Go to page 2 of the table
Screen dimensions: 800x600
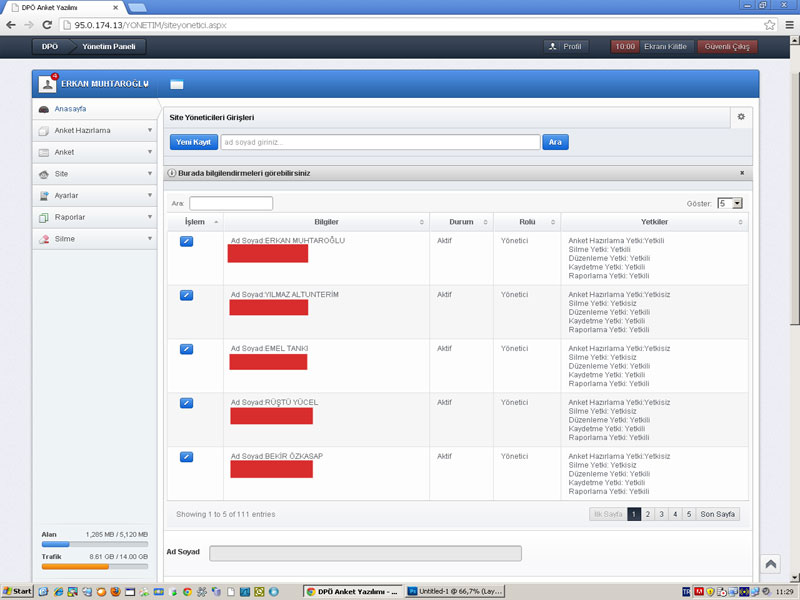[648, 514]
